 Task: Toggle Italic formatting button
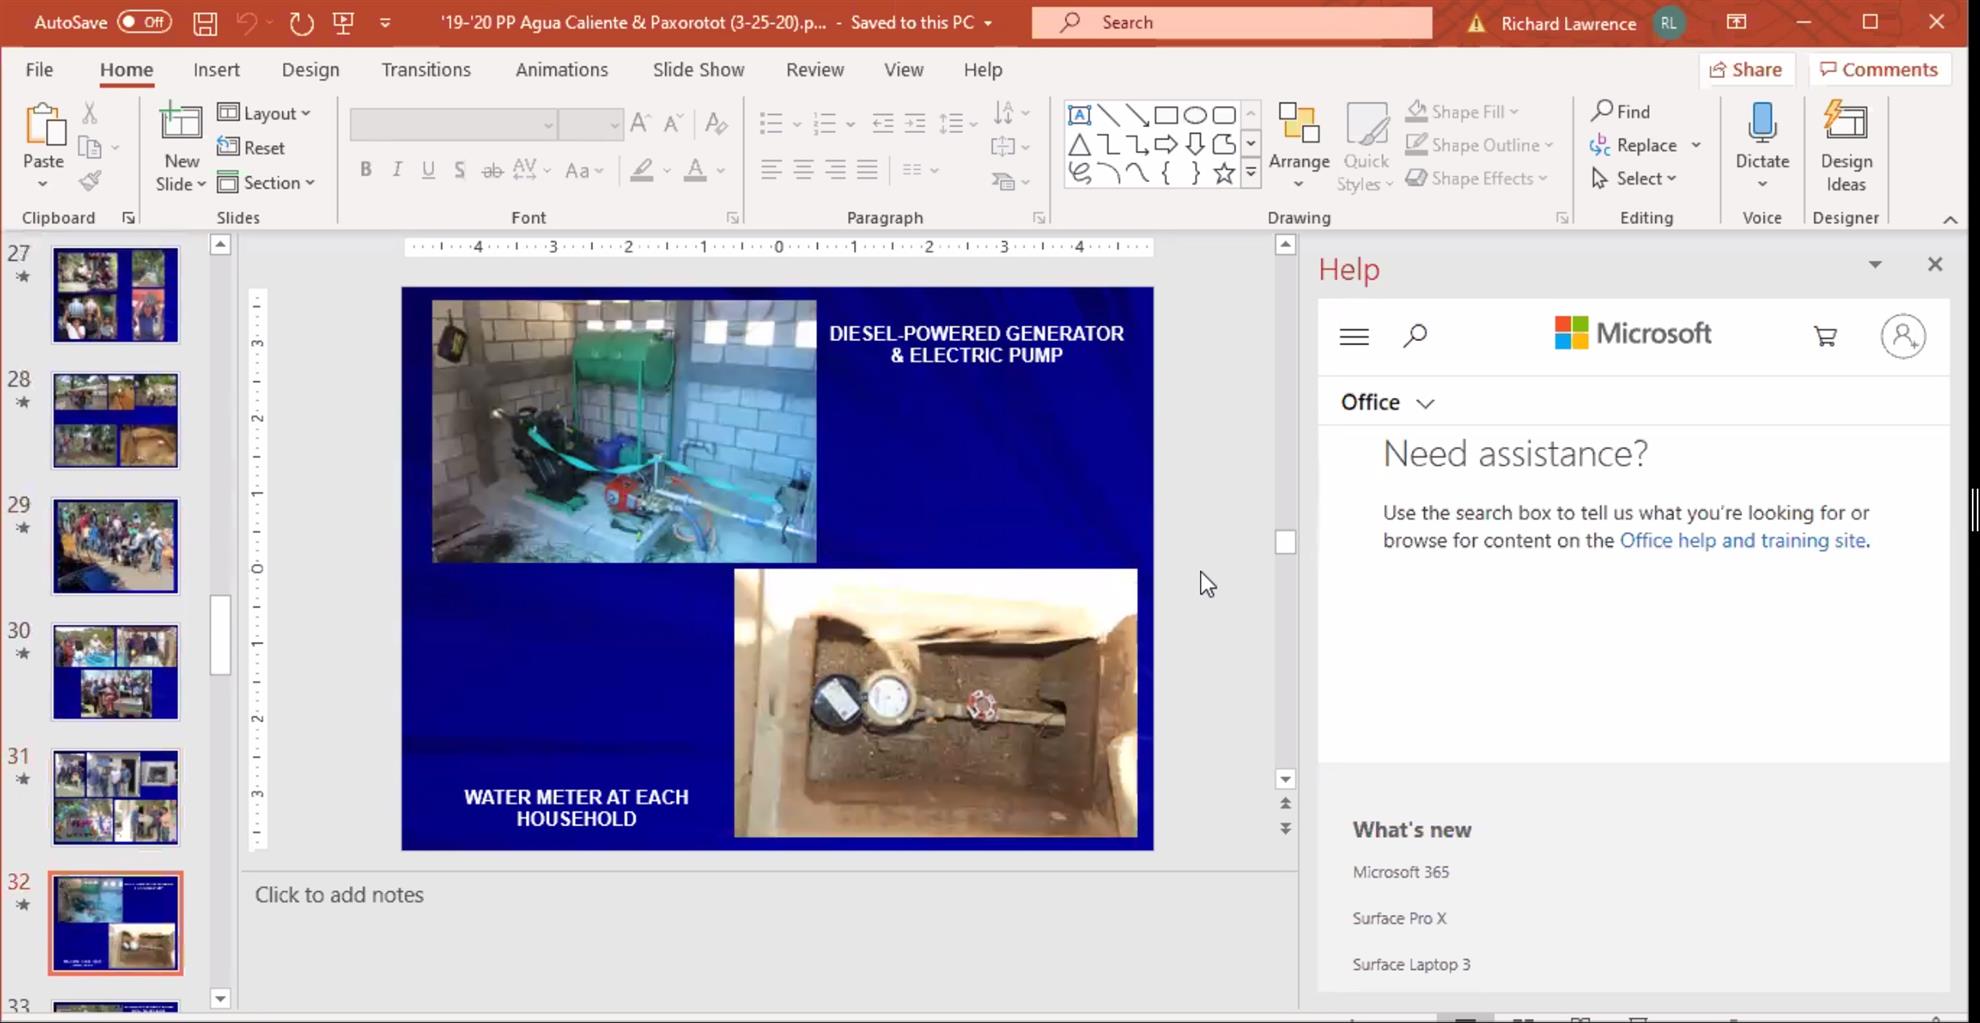[x=397, y=170]
